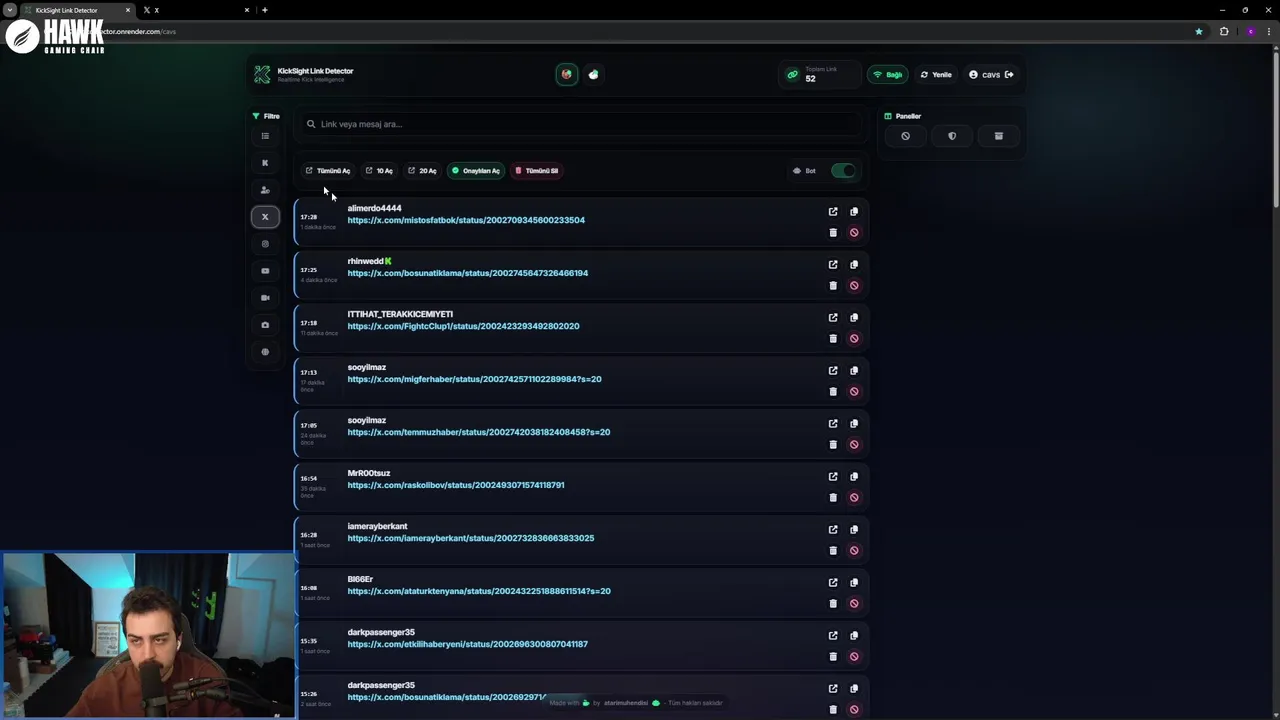
Task: Click the Filtre label
Action: click(x=266, y=116)
